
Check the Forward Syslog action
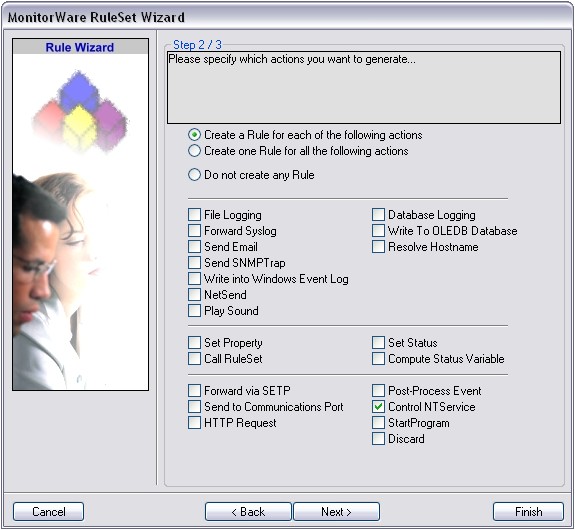pyautogui.click(x=194, y=230)
